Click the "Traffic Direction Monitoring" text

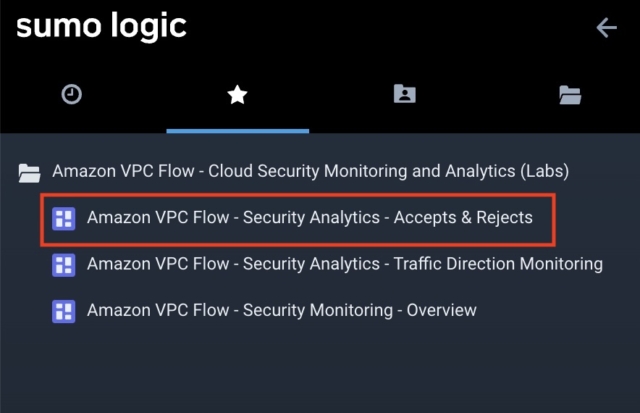tap(498, 264)
